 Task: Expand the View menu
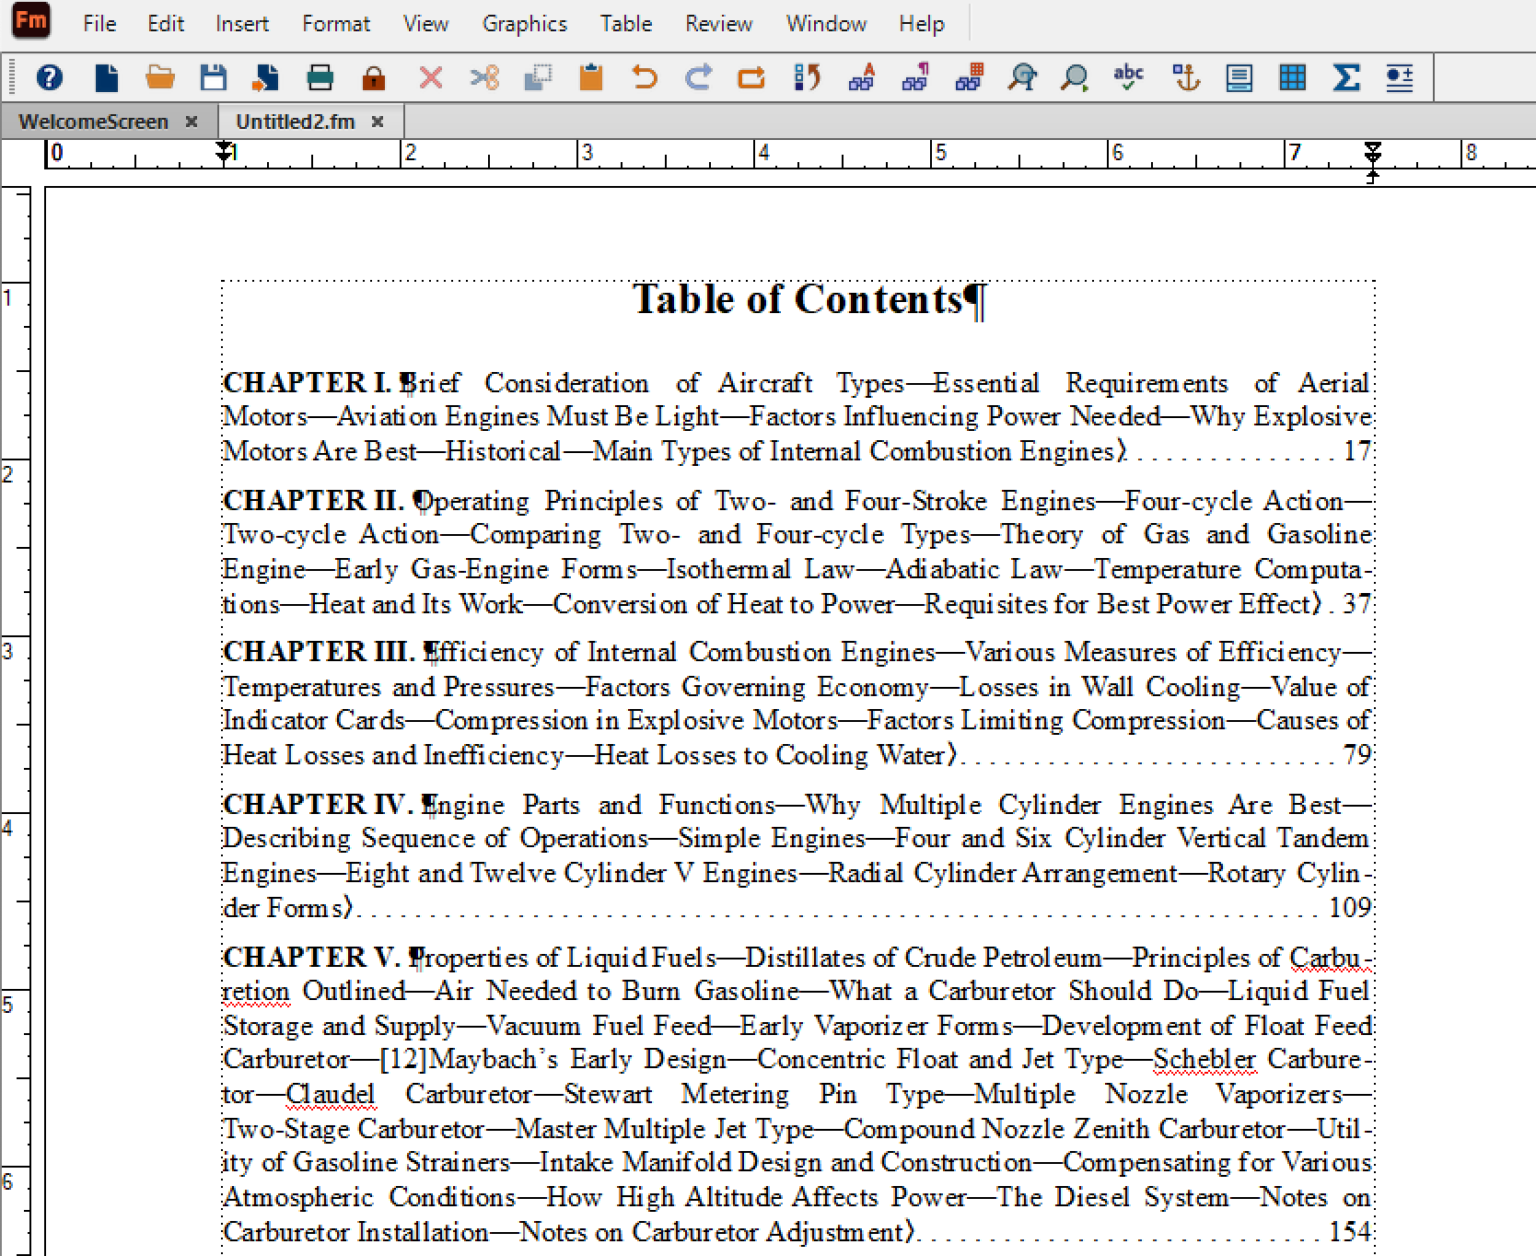425,23
